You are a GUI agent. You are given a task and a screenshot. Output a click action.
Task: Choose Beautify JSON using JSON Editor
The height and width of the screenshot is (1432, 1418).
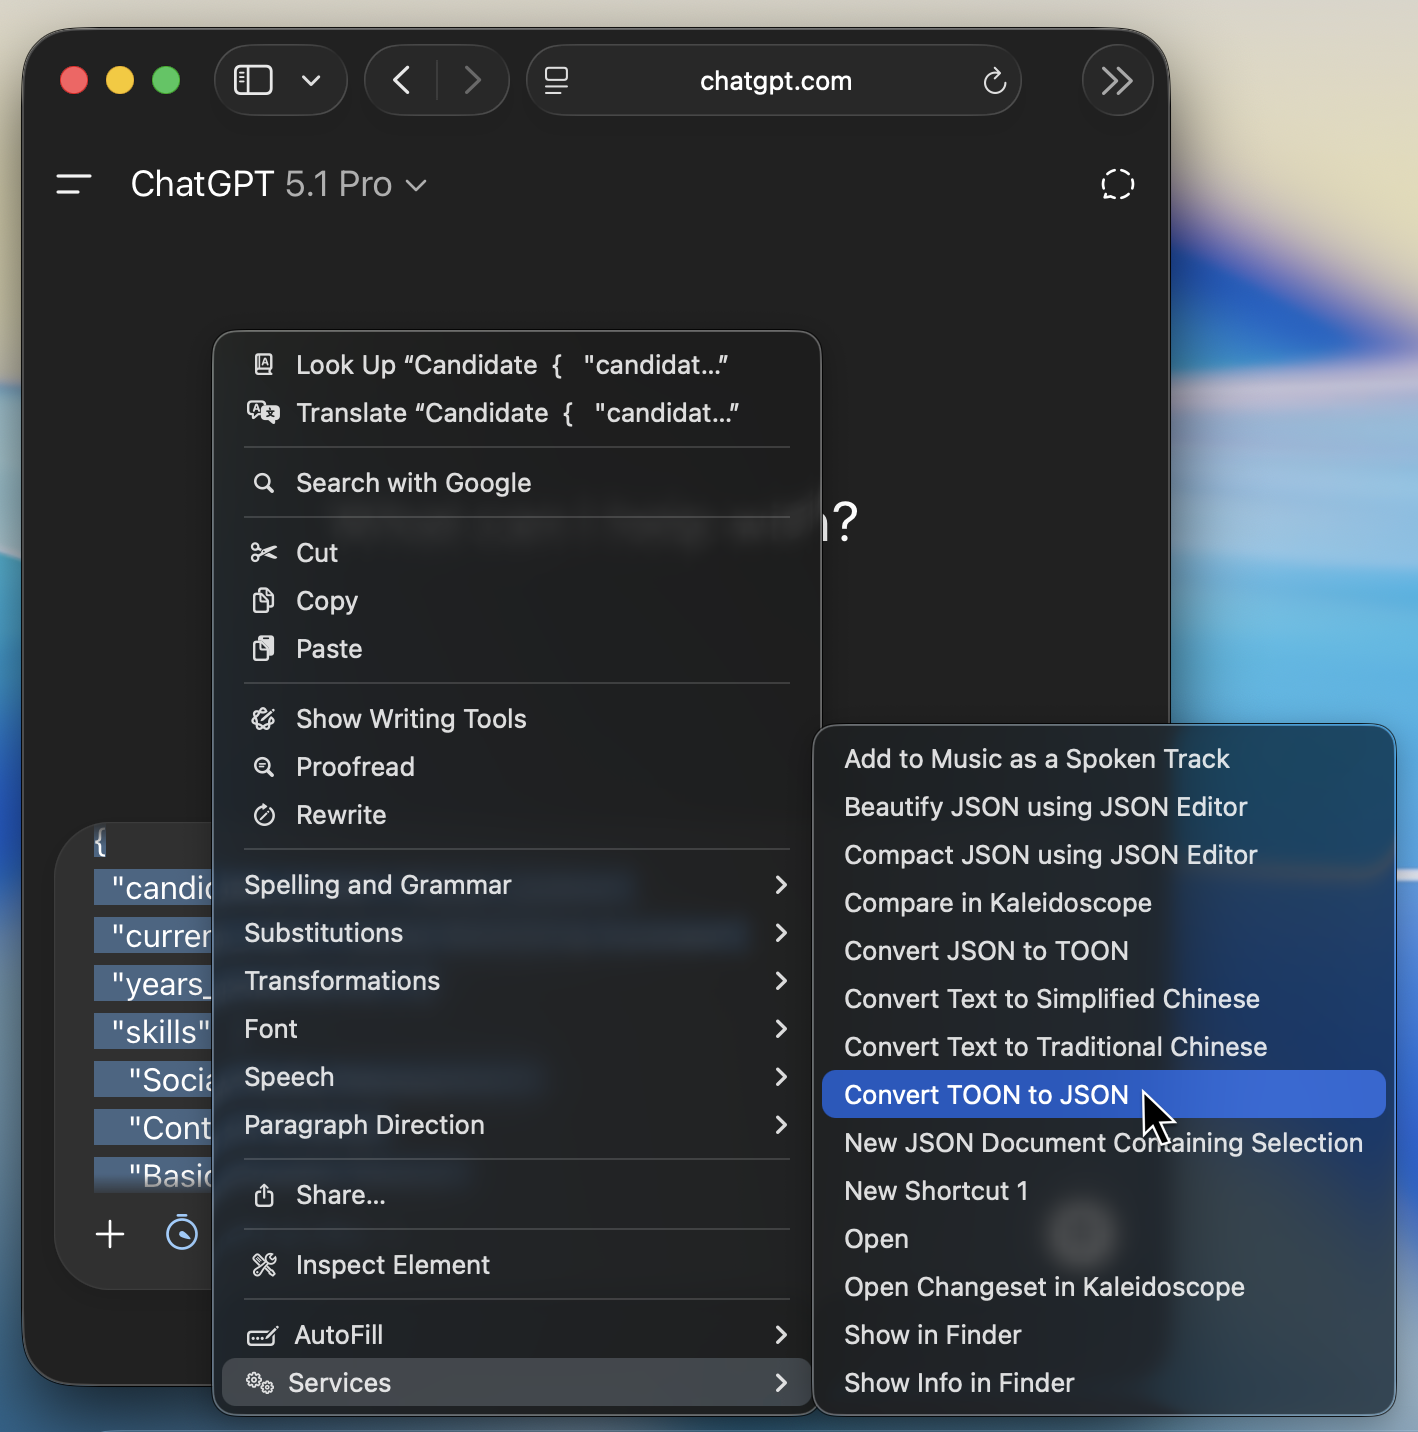1045,807
